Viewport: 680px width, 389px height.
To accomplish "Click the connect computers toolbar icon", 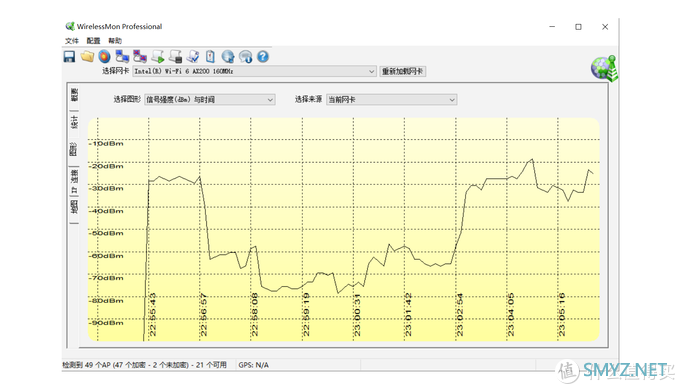I will pos(122,57).
